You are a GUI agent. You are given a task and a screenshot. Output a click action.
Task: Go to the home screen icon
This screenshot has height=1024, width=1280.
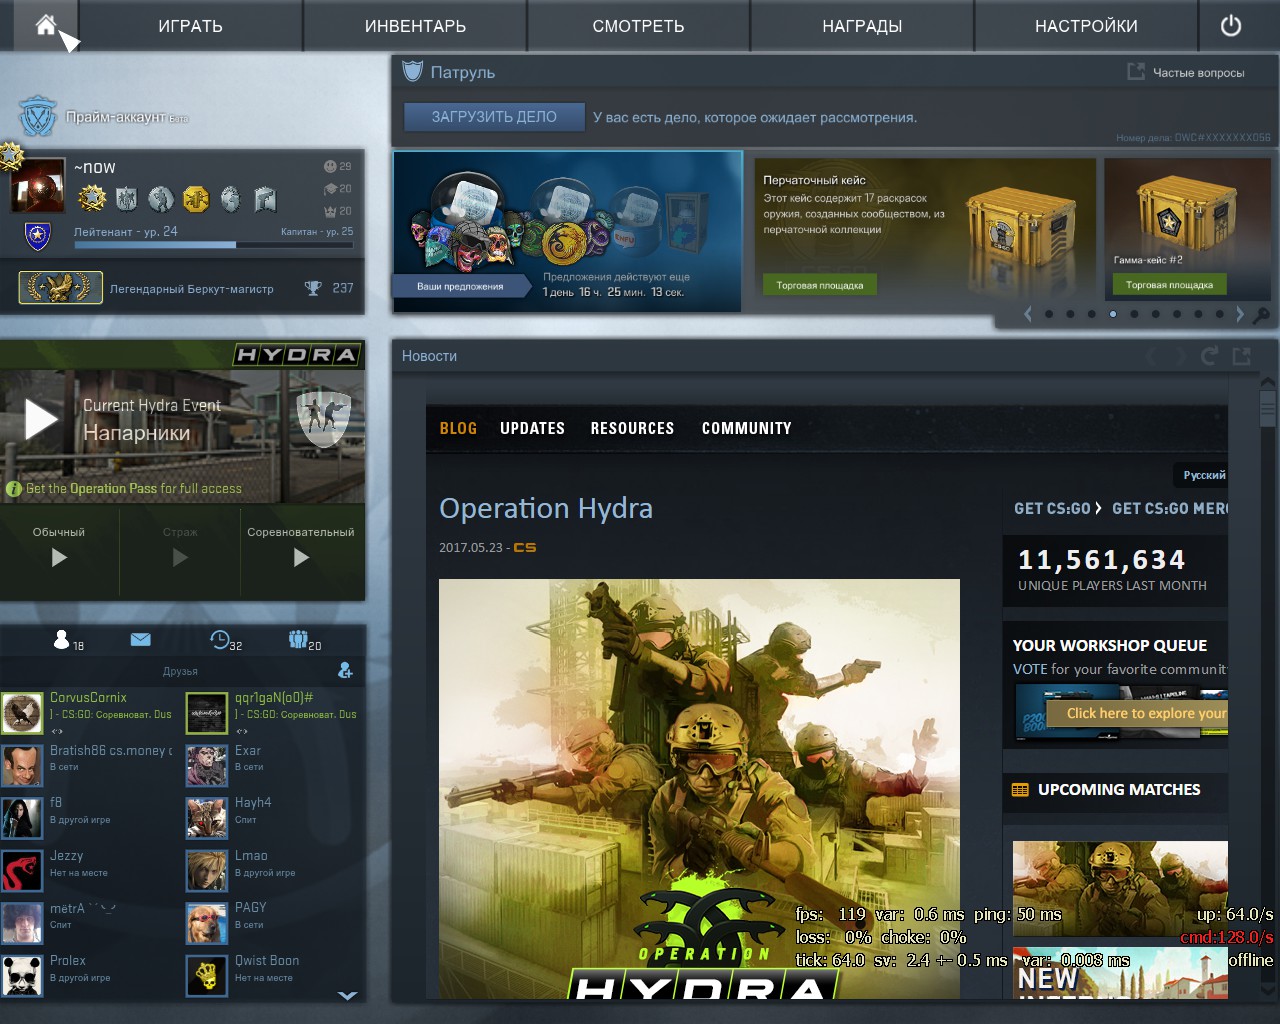point(45,25)
